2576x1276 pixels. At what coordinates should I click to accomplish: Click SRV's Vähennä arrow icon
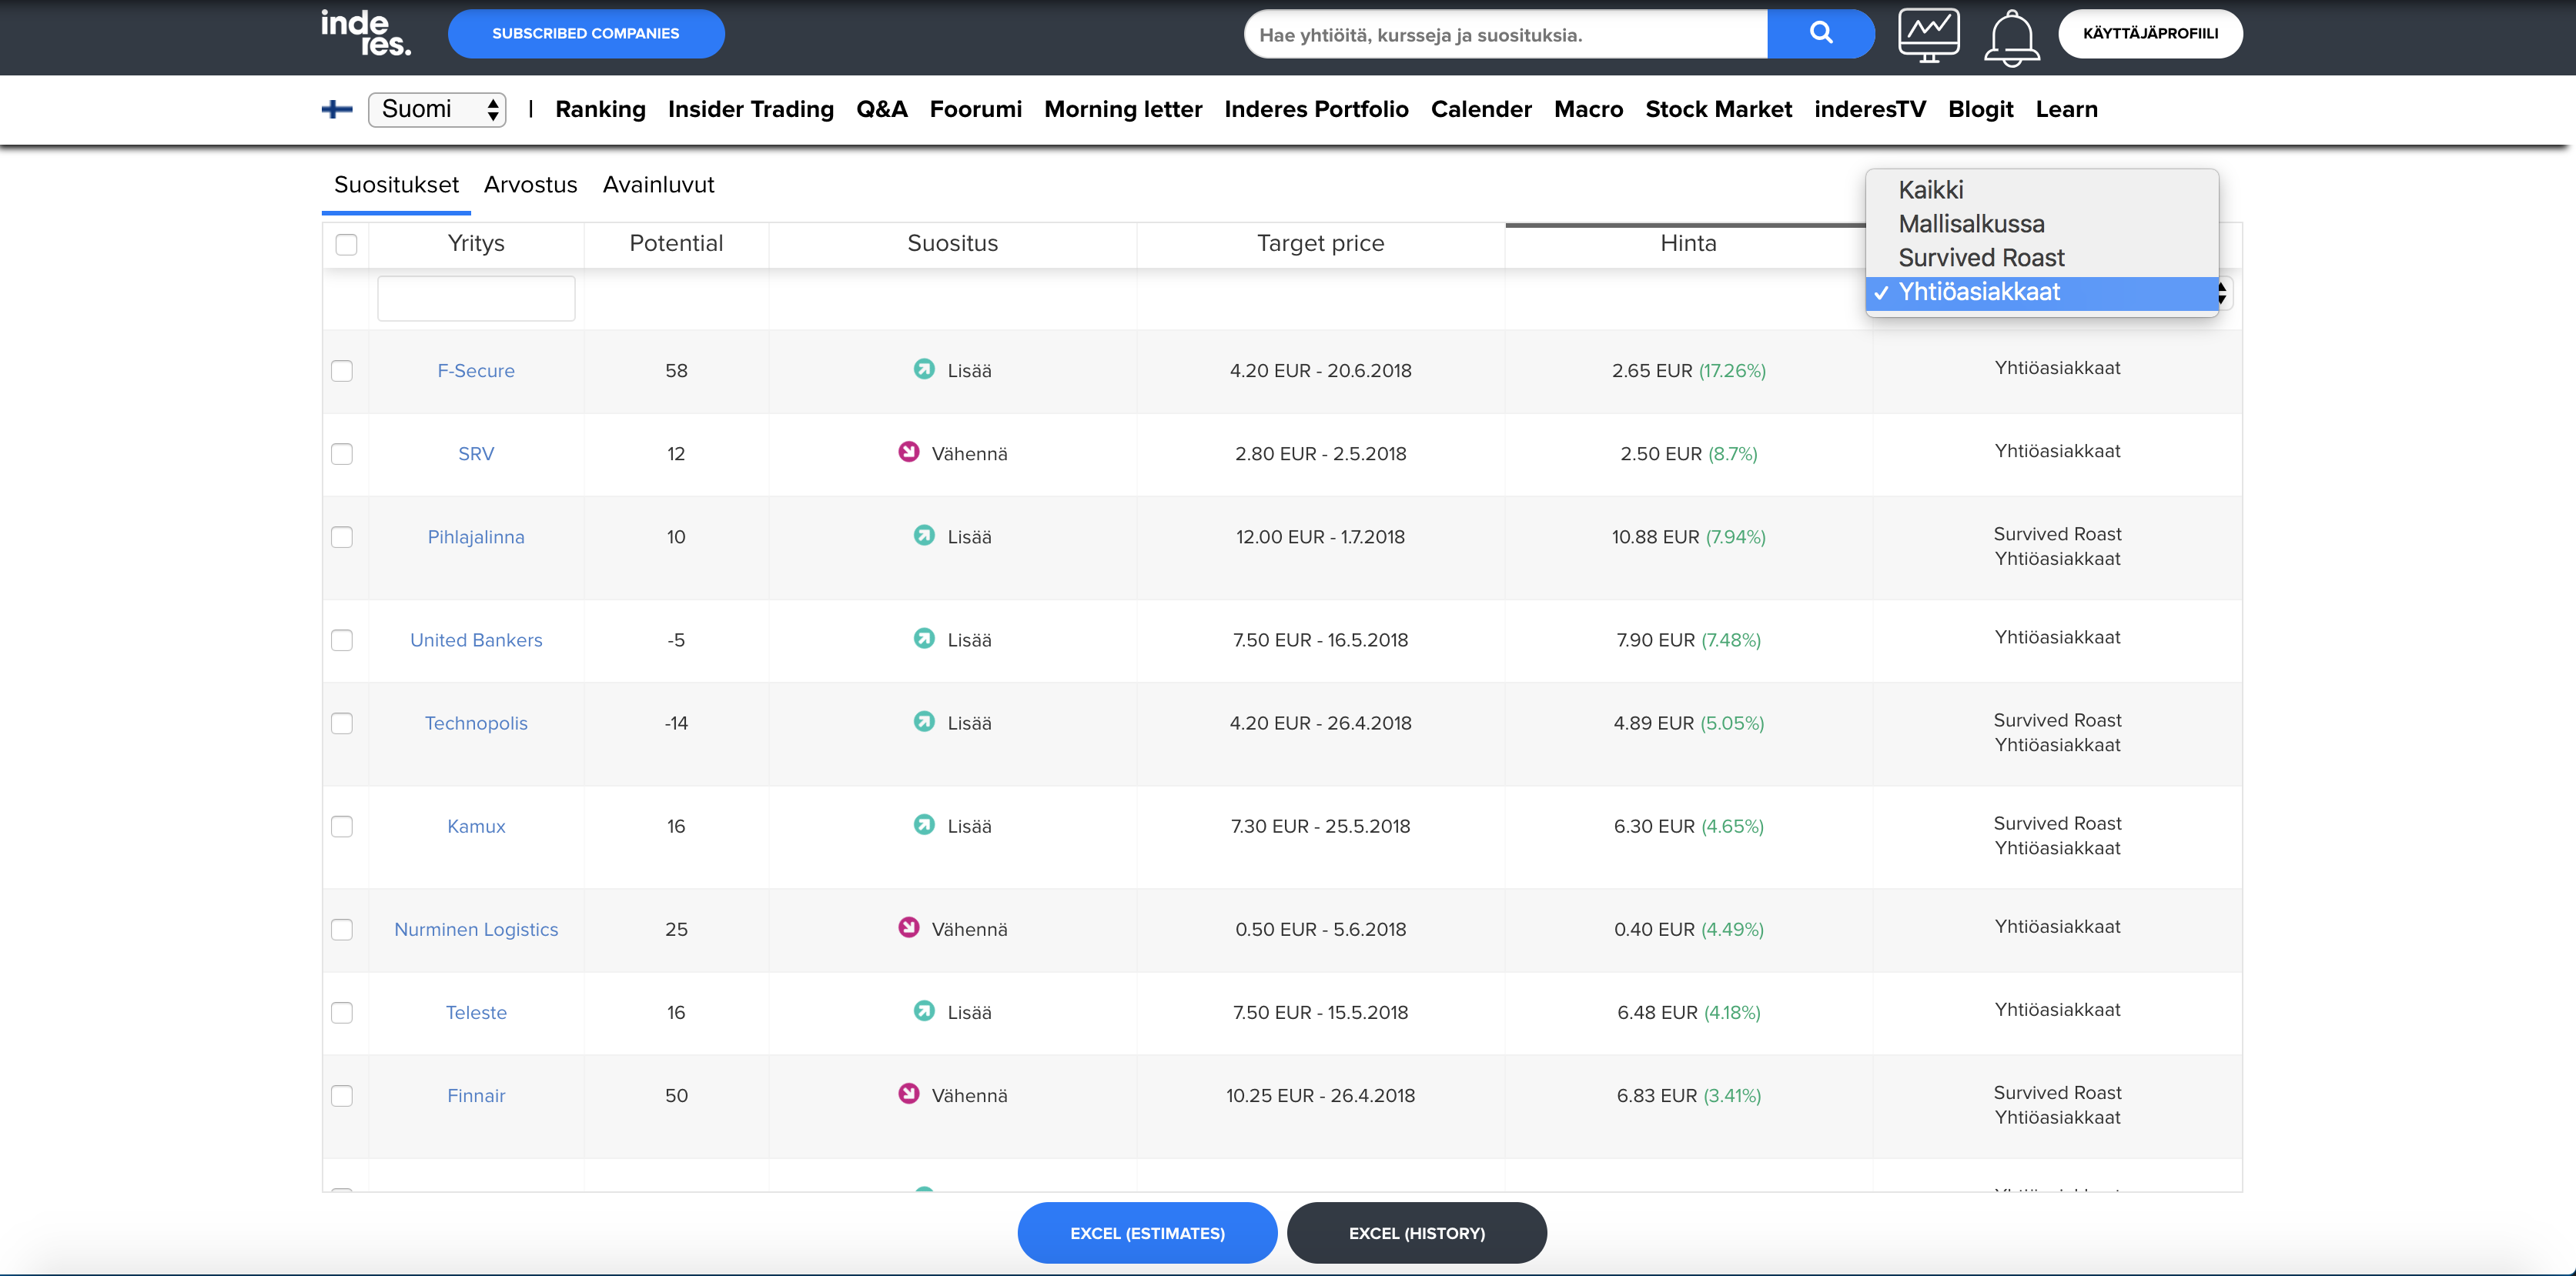908,452
